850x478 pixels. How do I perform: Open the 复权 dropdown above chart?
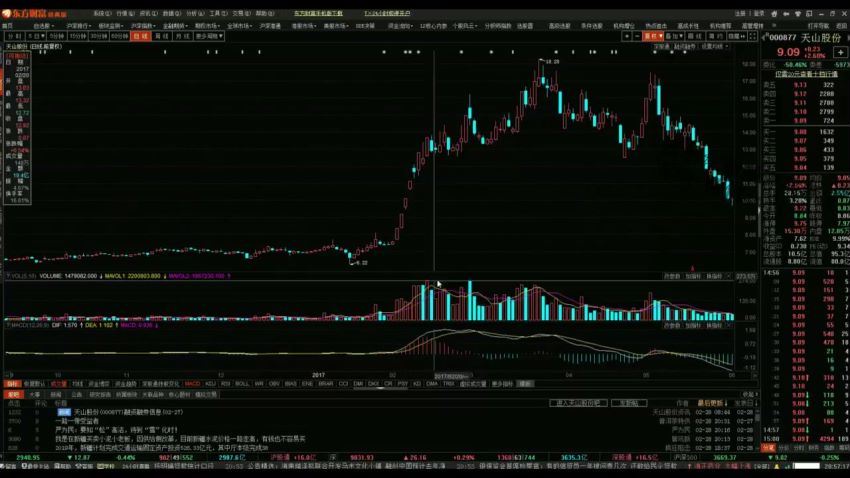[x=653, y=36]
